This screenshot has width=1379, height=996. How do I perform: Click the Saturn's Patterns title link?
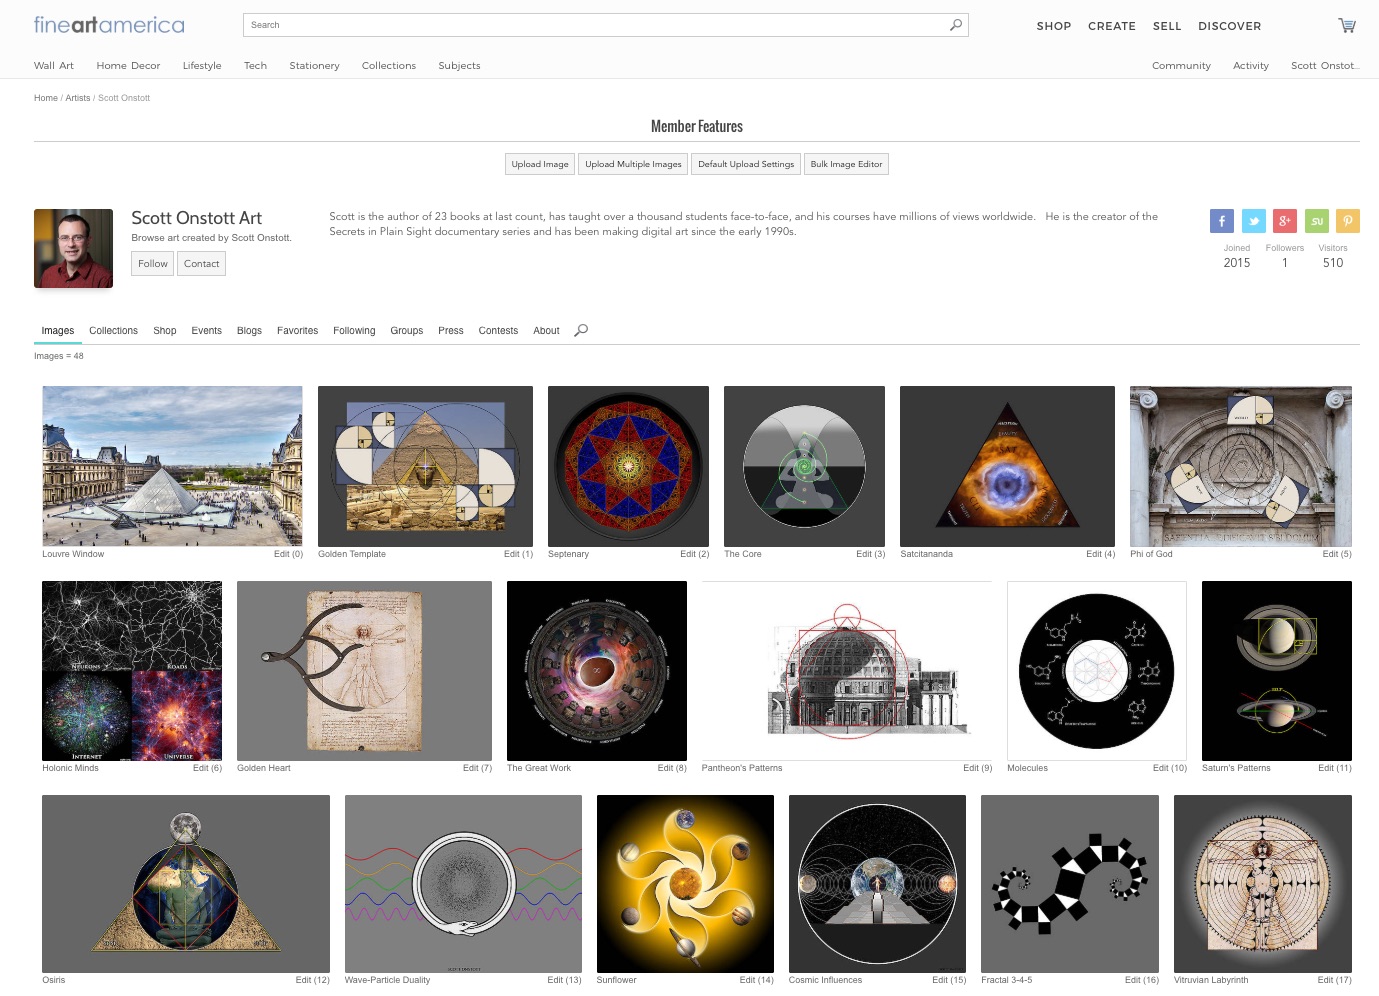(1236, 768)
